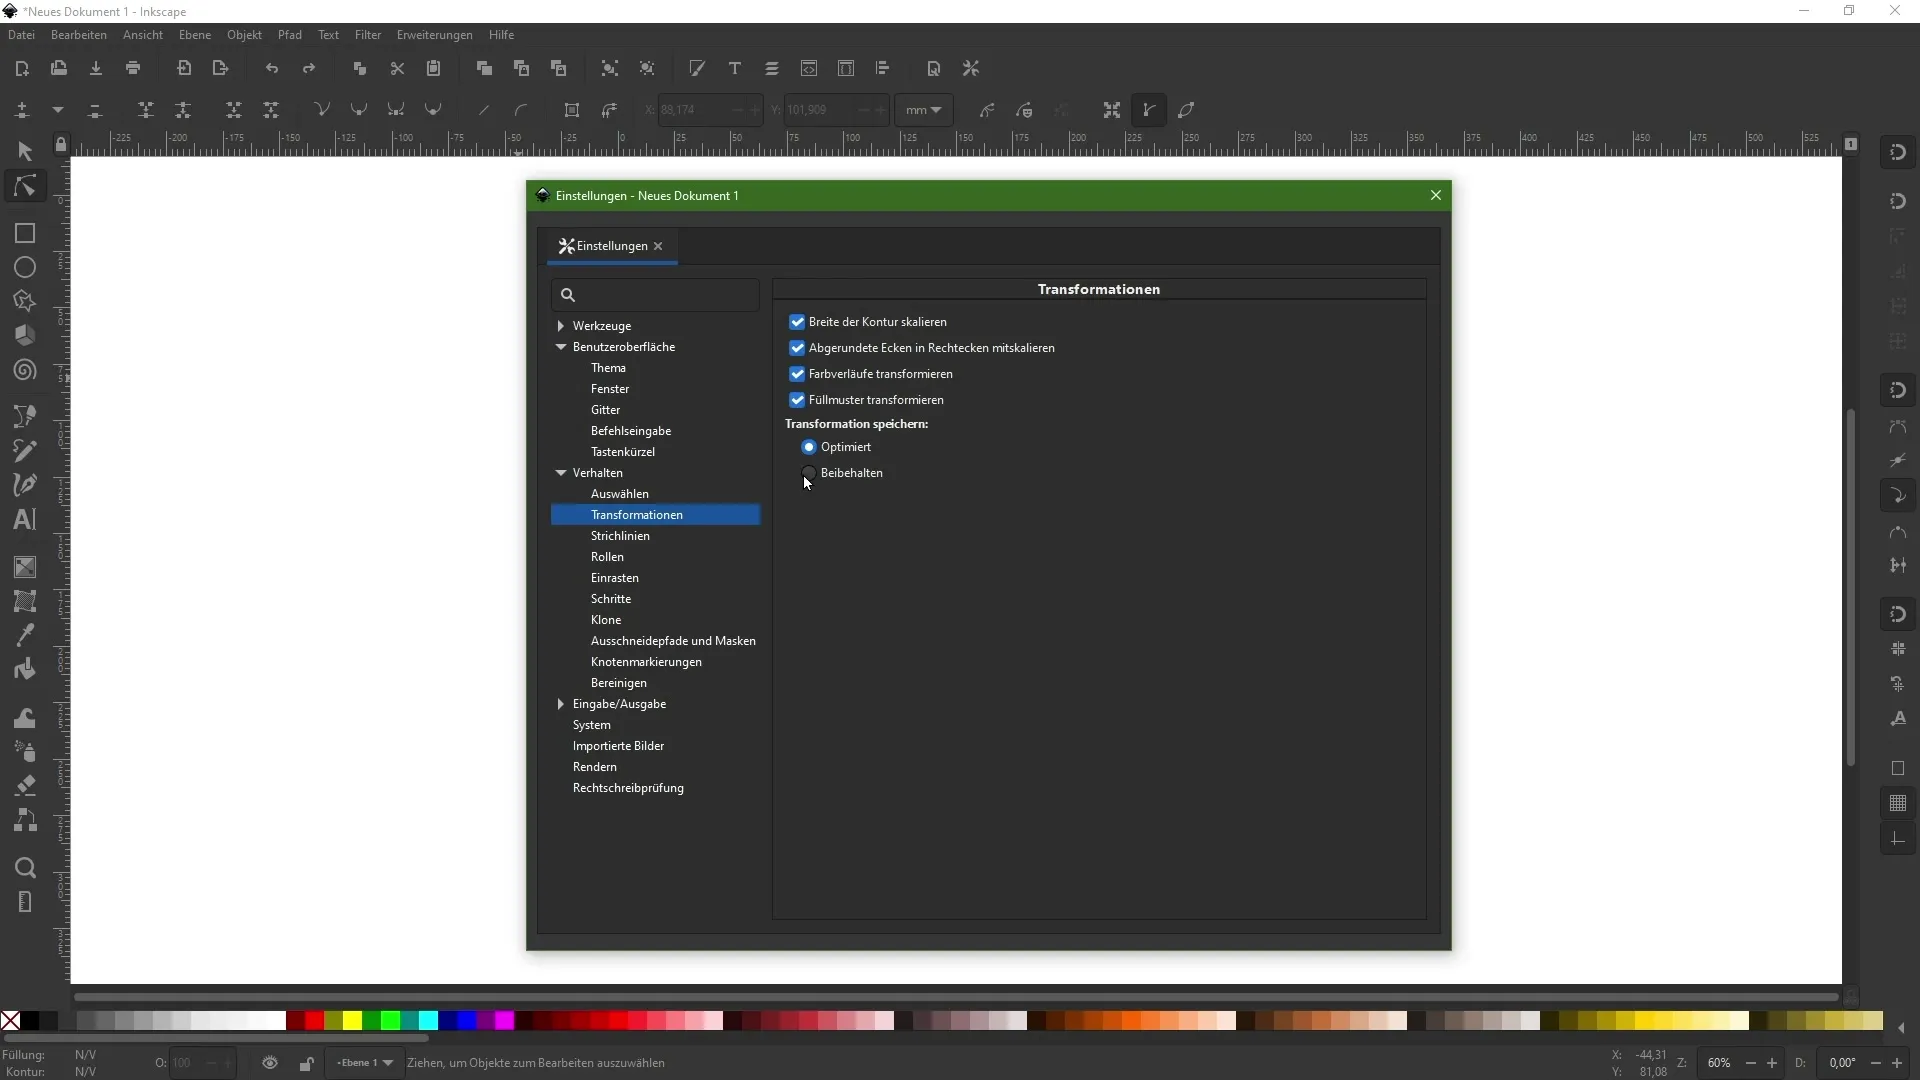Select 'Ausschneidepfade und Masken' entry
Screen dimensions: 1920x1080
pos(673,641)
